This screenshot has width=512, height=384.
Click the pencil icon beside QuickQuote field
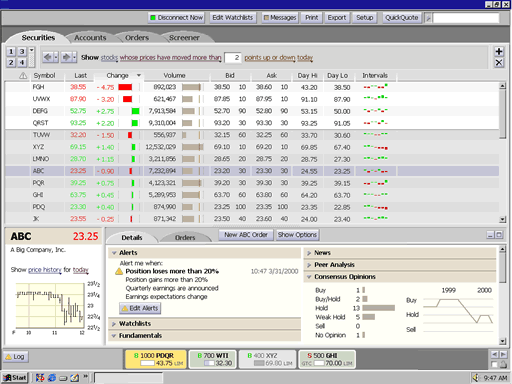coord(428,18)
